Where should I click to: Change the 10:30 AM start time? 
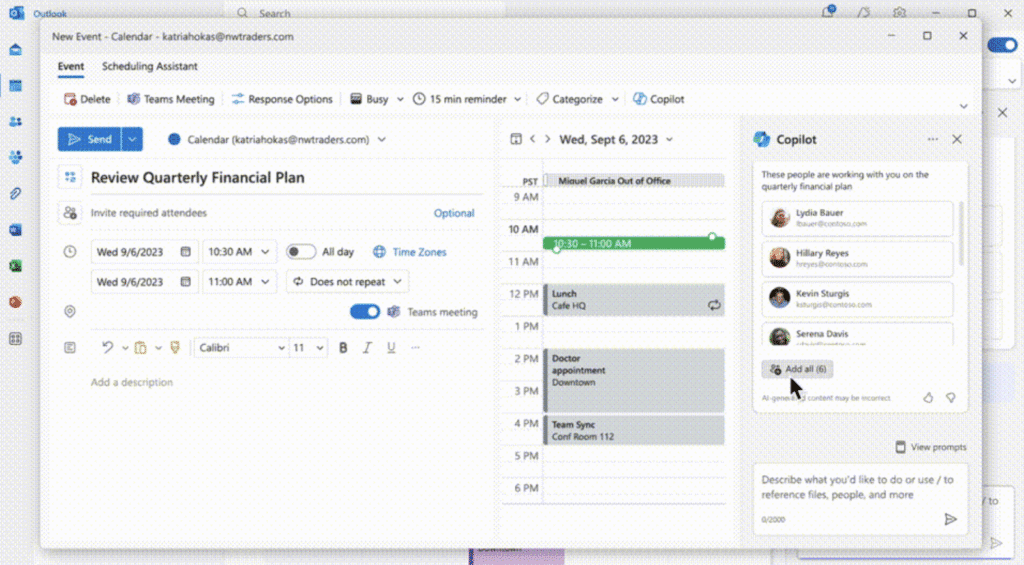click(x=239, y=252)
